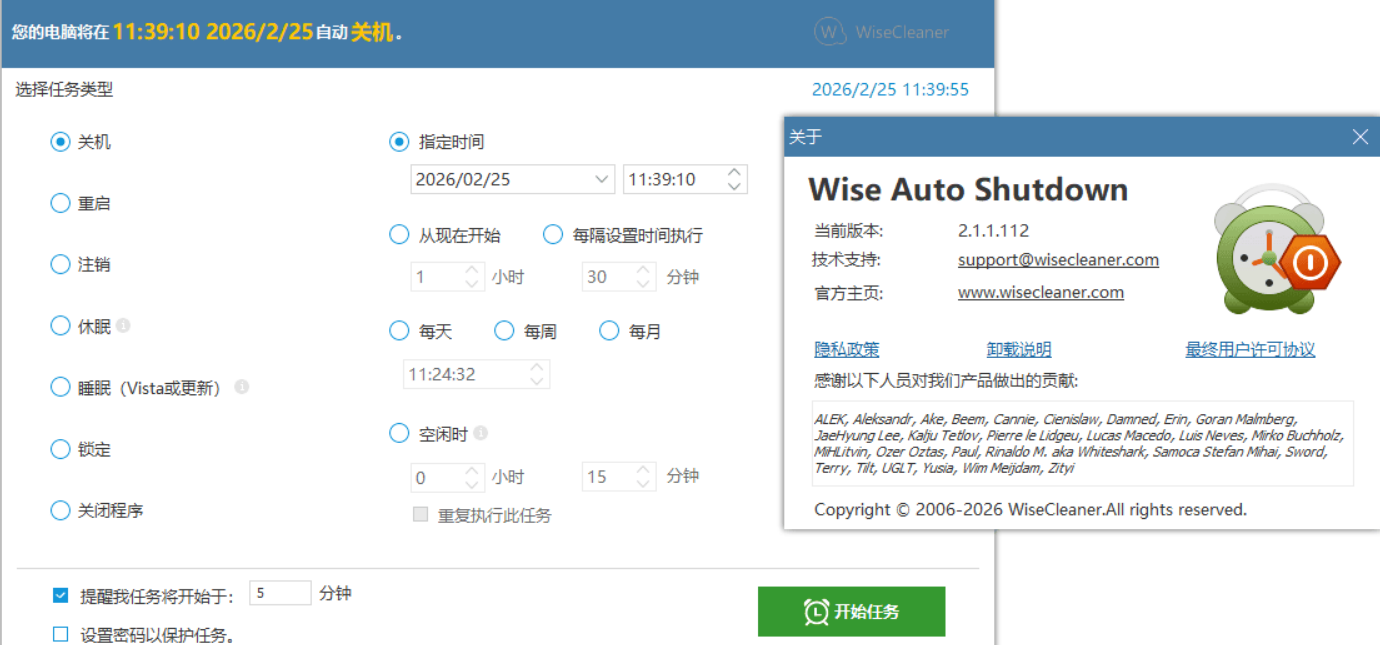Open the 隐私政策 link

847,350
